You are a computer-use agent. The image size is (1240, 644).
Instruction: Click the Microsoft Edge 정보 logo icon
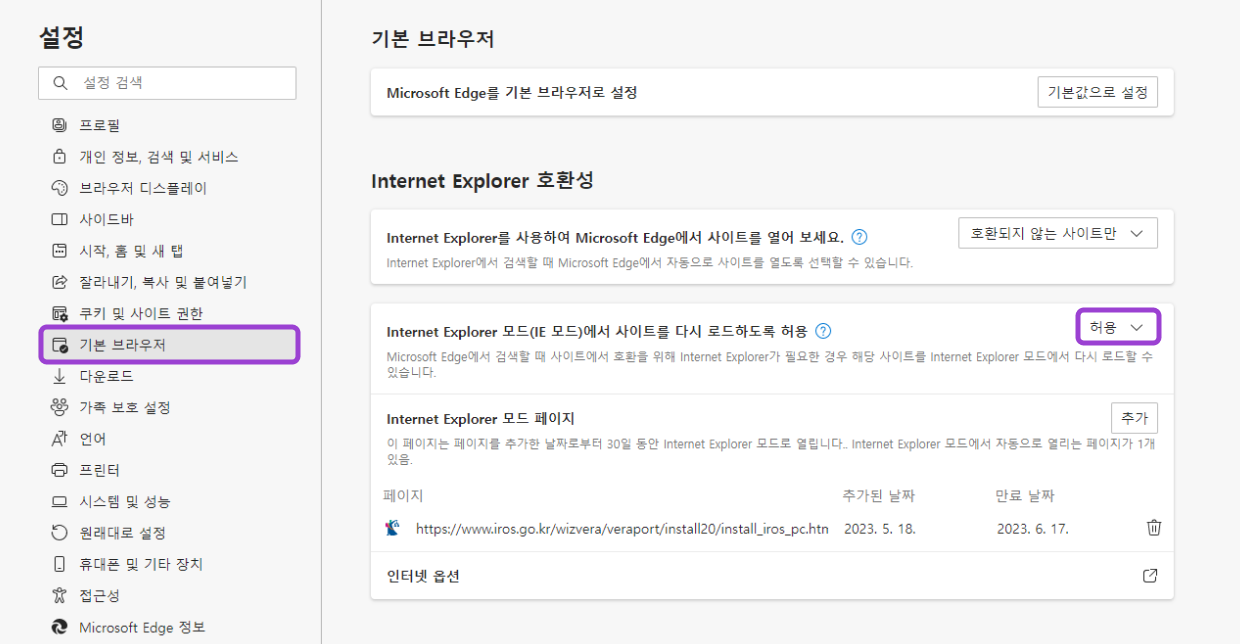click(59, 627)
